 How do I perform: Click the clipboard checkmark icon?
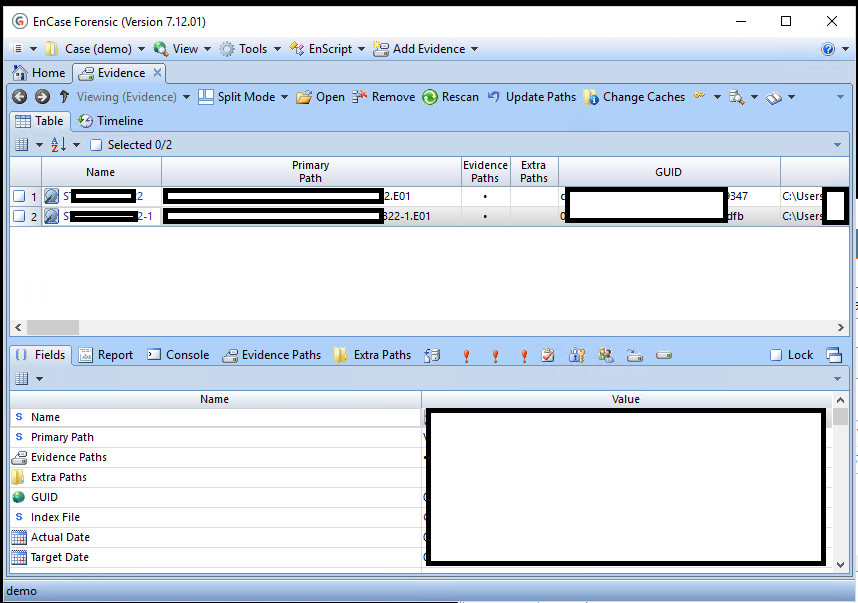tap(548, 356)
